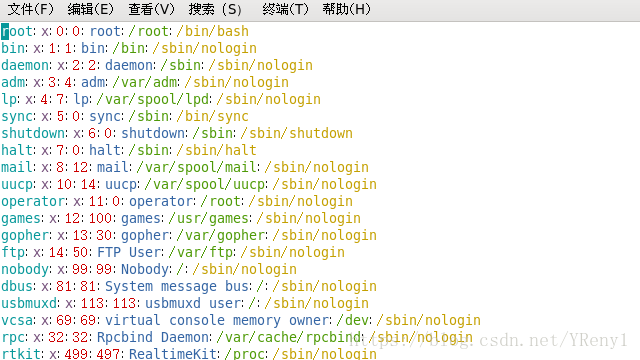Click the 'usbmuxd user' description

193,303
